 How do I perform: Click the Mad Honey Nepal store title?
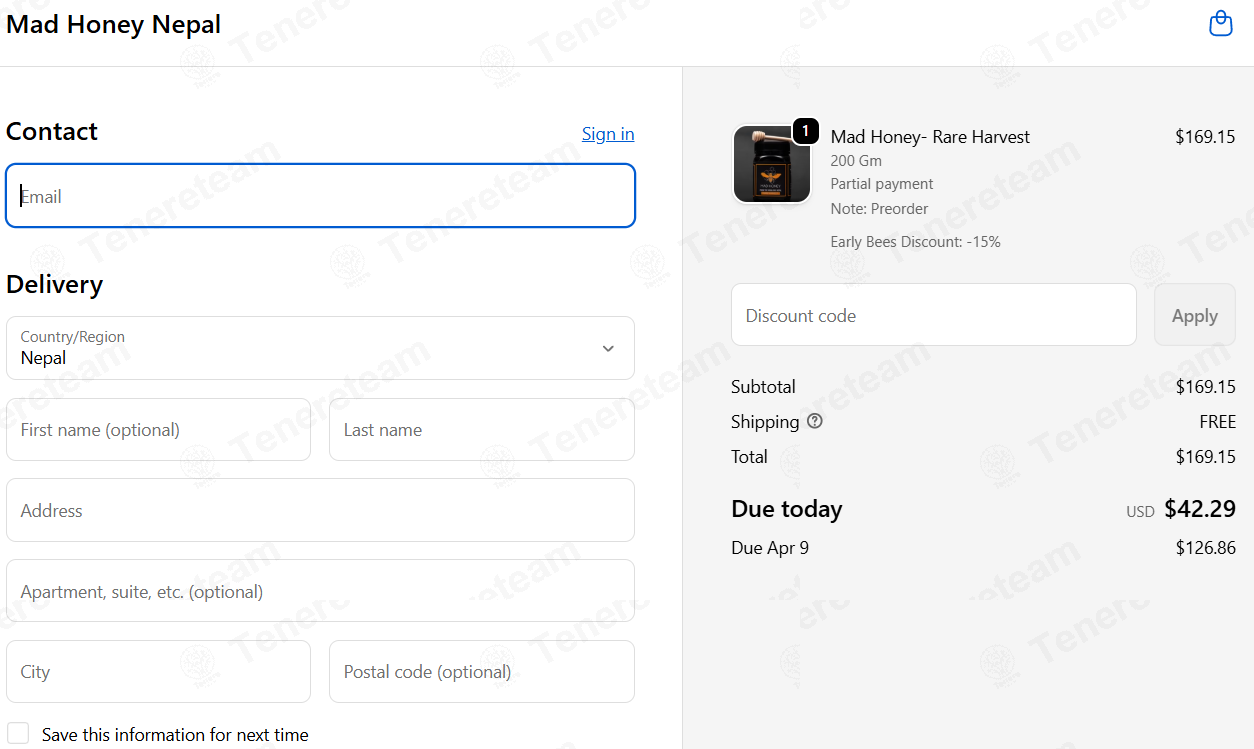(113, 25)
